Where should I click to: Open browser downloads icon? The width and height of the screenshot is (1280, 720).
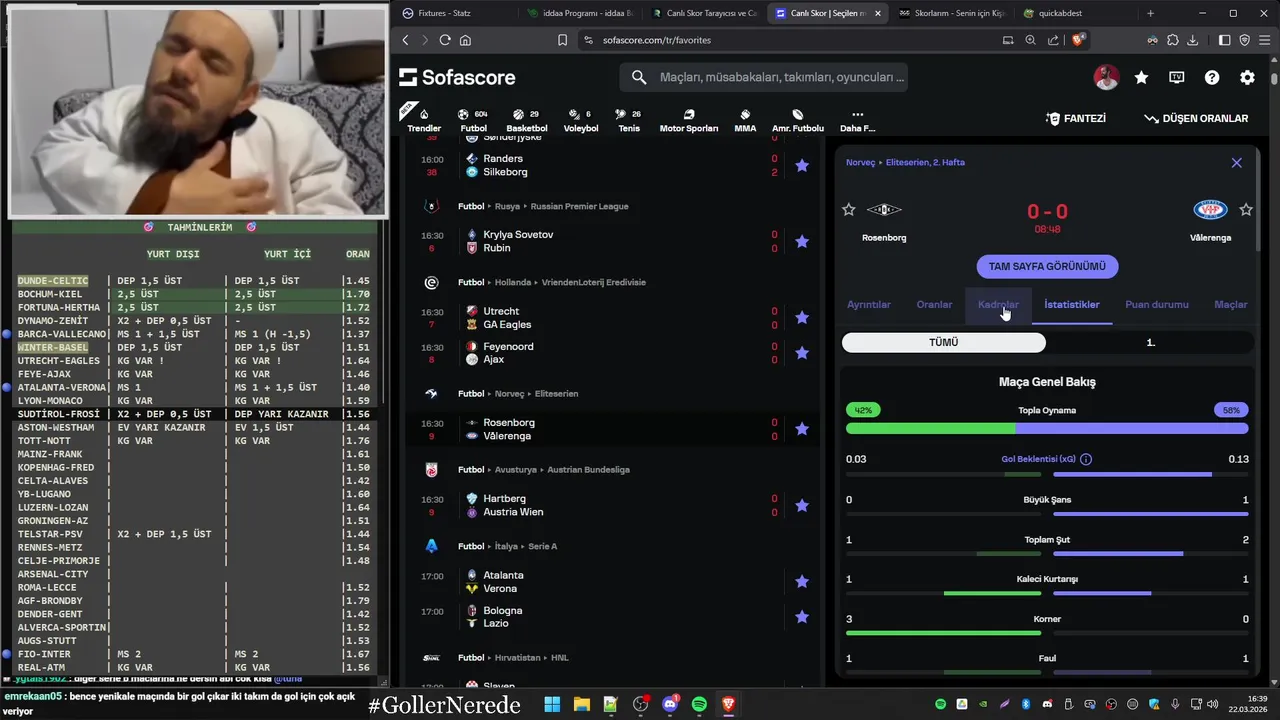pos(1192,40)
